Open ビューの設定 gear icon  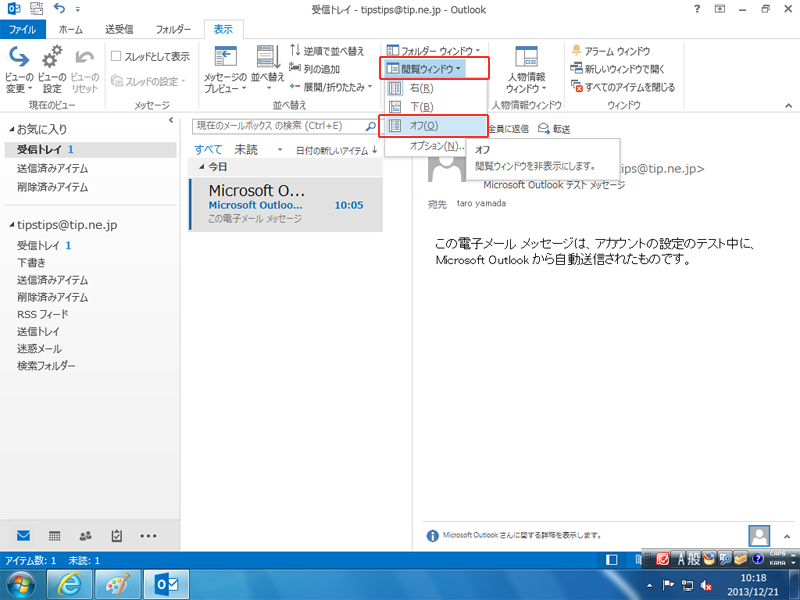52,57
